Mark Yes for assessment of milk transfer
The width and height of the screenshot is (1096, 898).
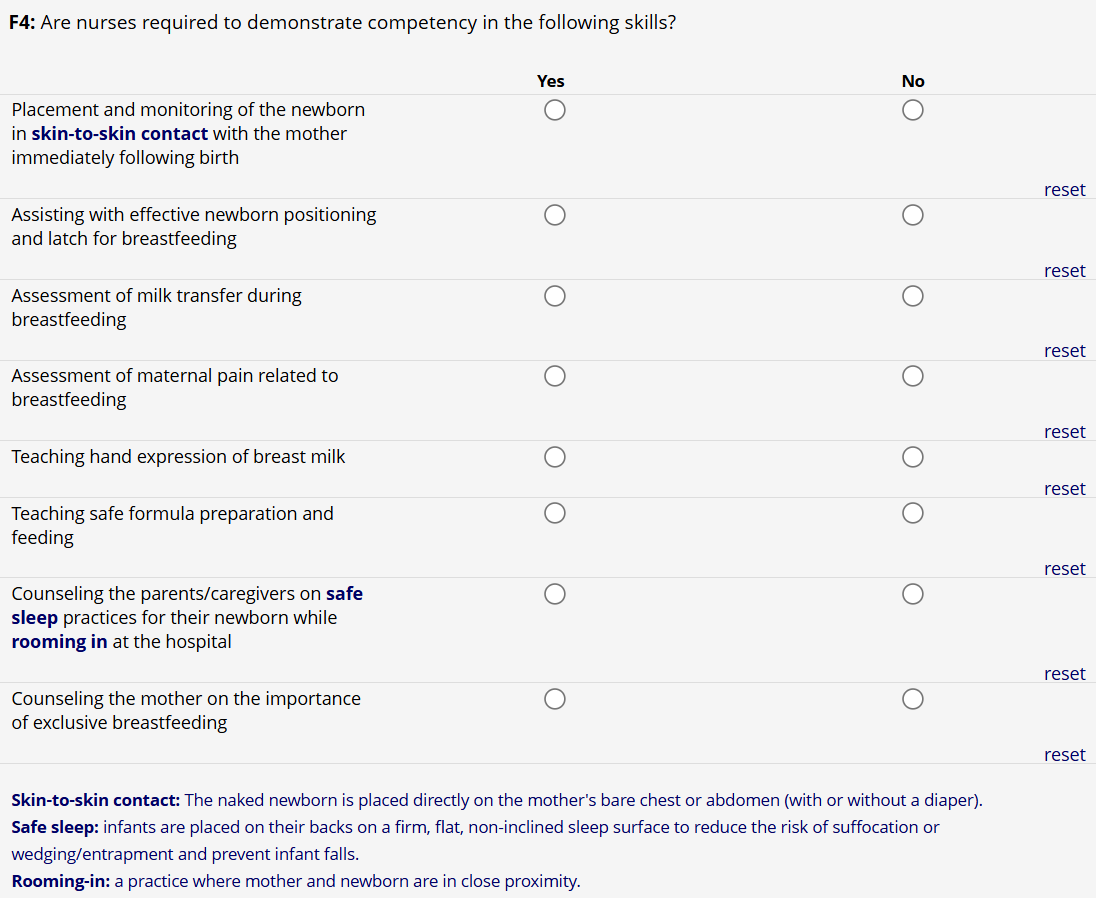[555, 296]
